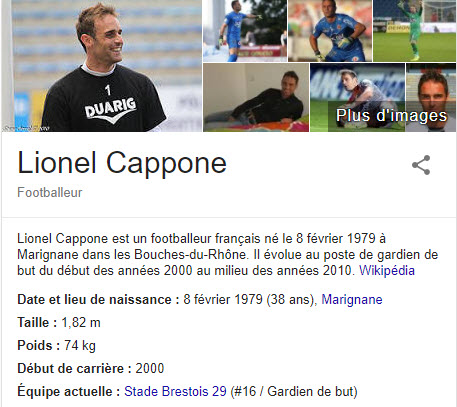Screen dimensions: 457x407
Task: Click the Taille 1,82 m row
Action: click(59, 322)
